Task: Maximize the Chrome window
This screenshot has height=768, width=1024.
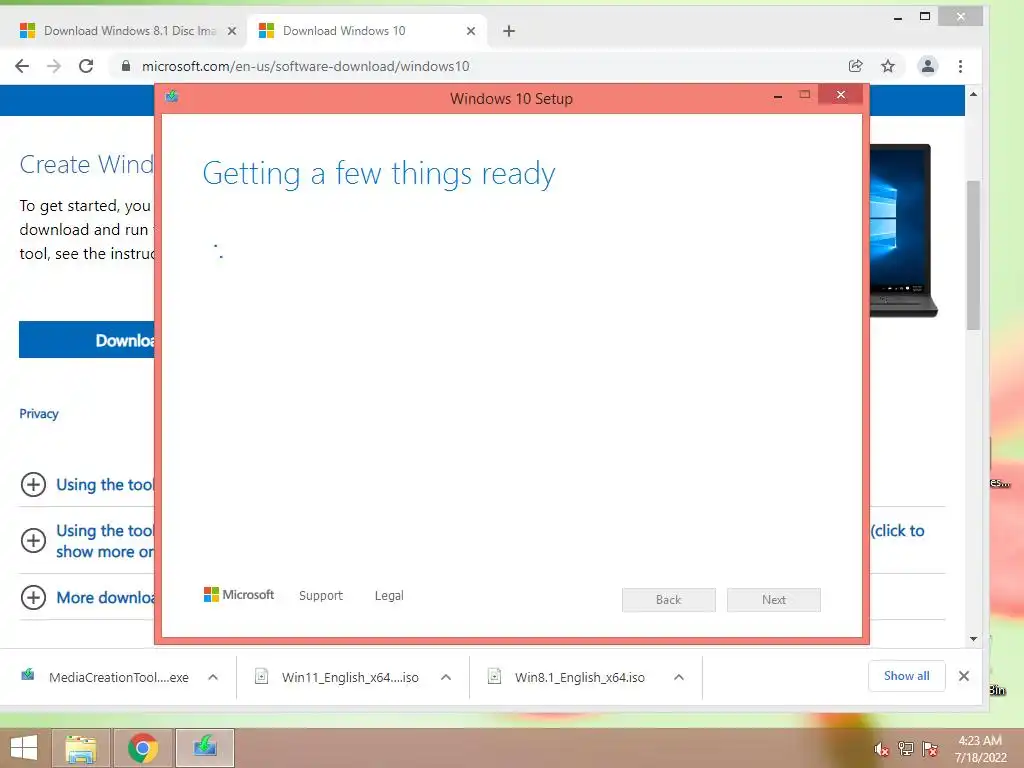Action: tap(925, 16)
